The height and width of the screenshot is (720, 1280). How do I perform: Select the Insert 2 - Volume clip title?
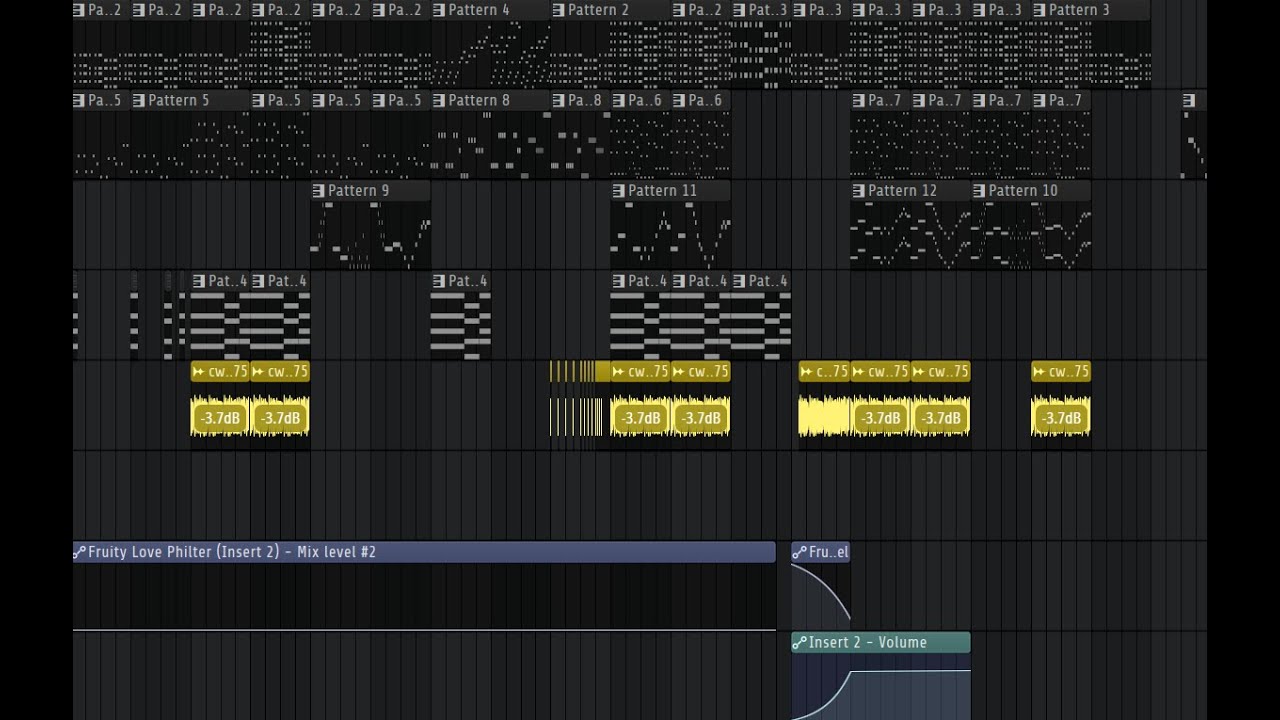coord(868,643)
